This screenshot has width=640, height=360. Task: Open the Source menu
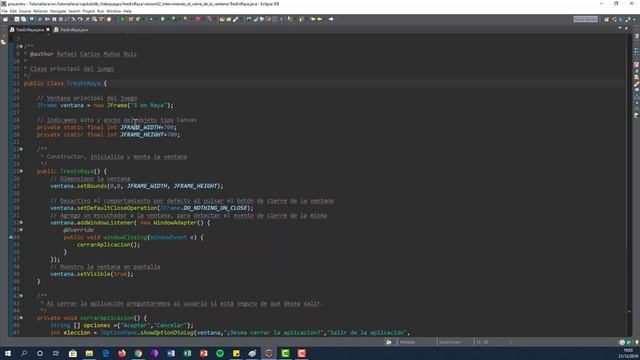[25, 11]
